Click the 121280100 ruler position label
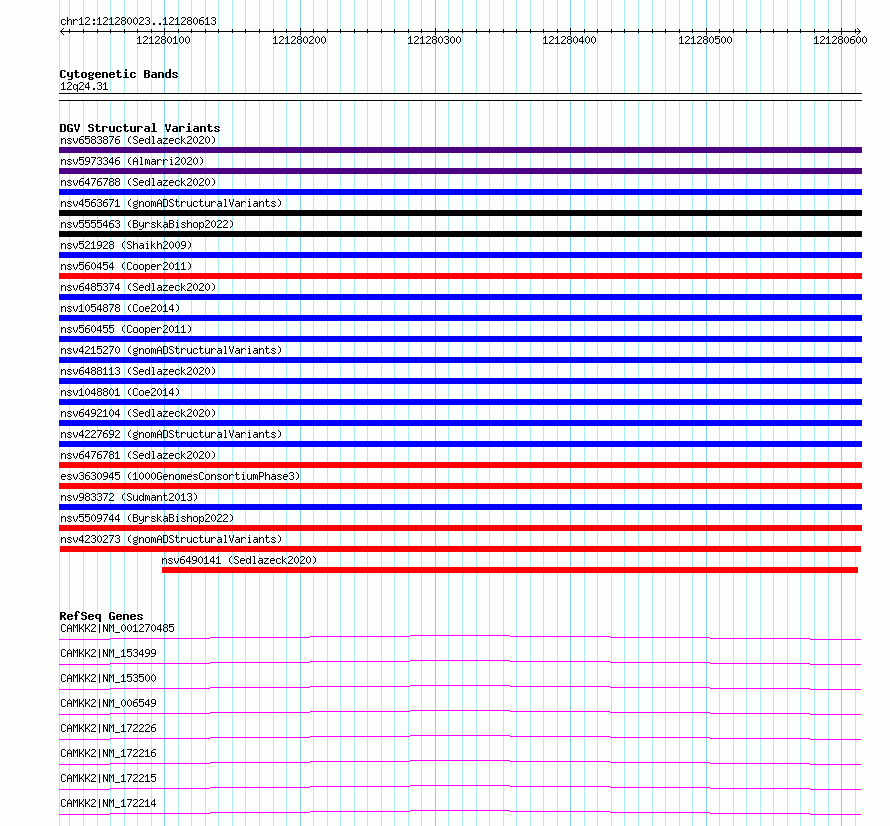 (163, 40)
